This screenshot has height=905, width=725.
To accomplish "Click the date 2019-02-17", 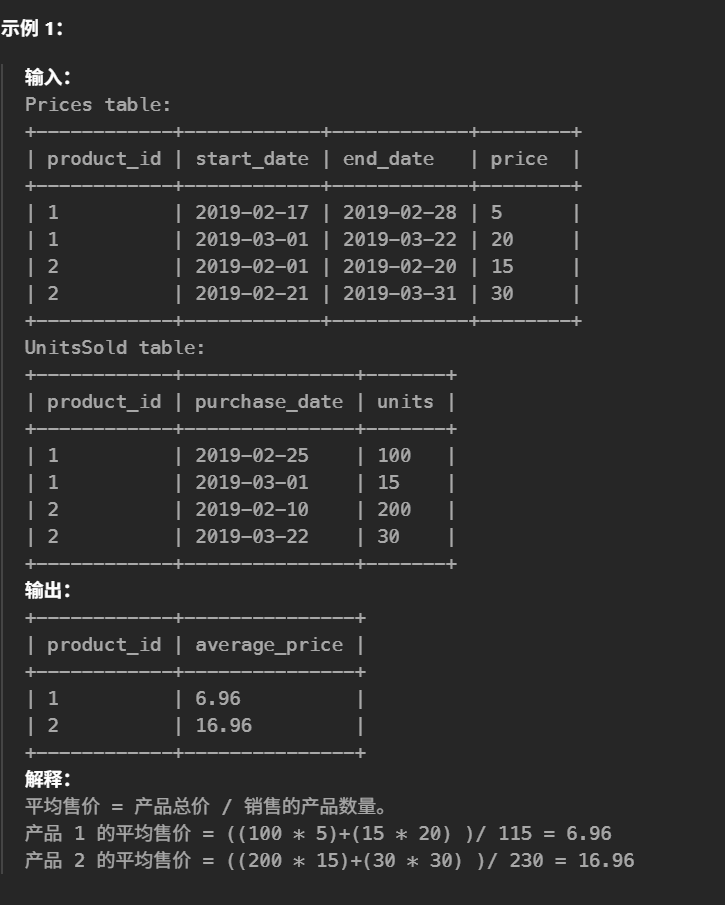I will [252, 213].
